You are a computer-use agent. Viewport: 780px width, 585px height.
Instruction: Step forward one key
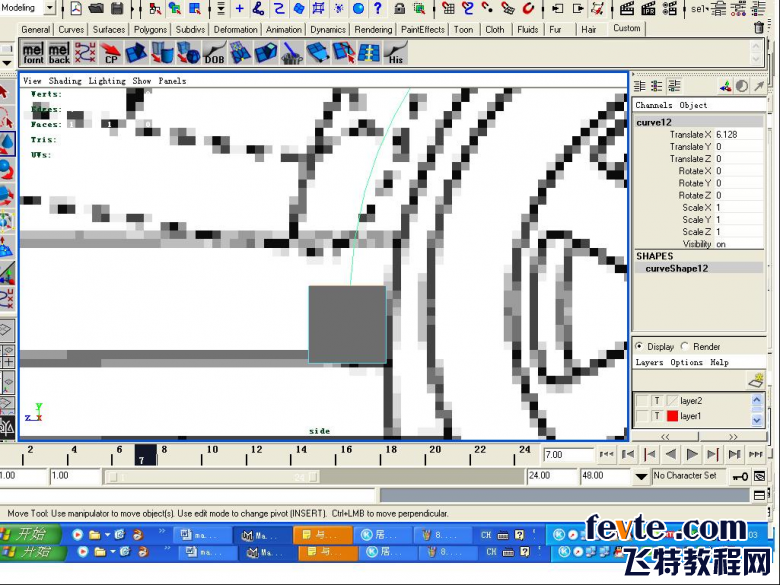(713, 455)
